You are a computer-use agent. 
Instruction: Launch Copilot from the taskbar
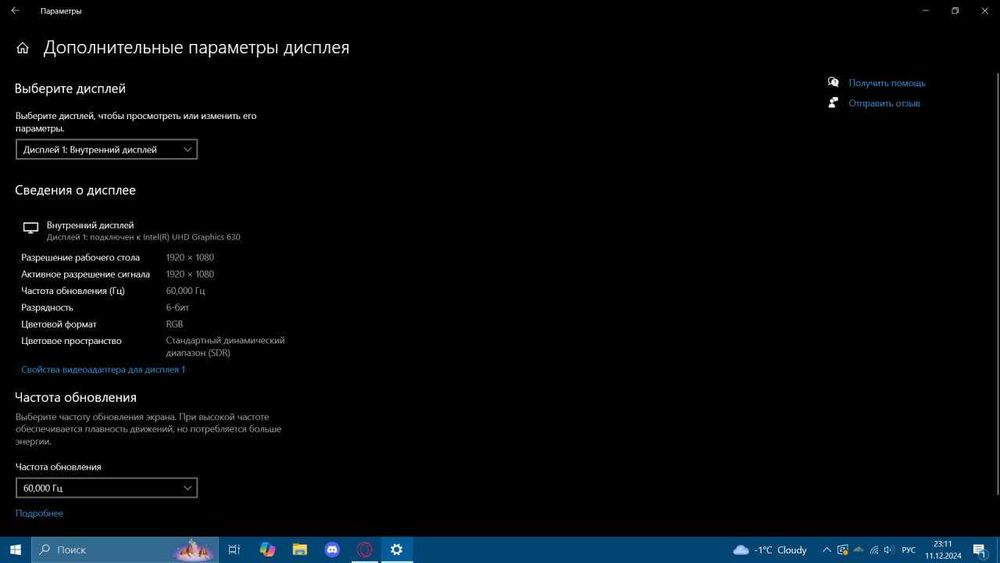267,550
